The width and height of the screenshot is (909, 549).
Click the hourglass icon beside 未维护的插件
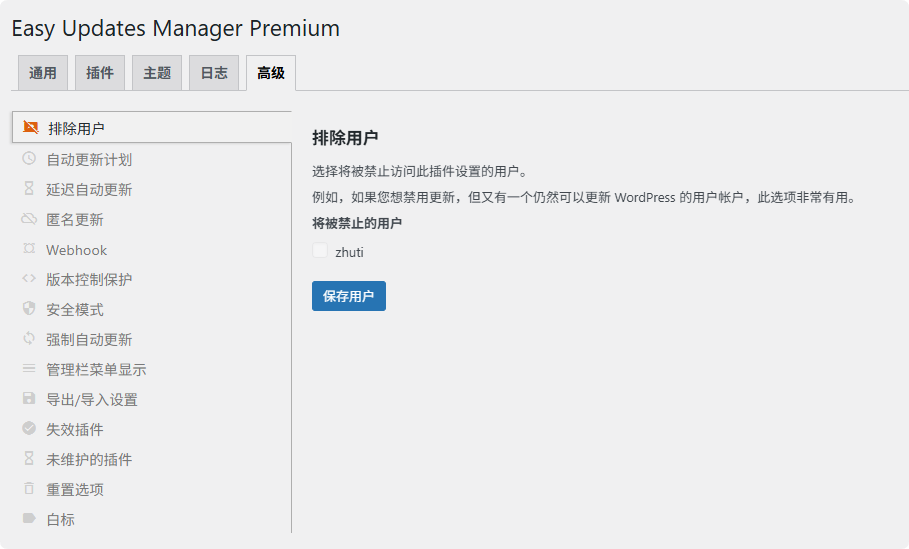[29, 458]
